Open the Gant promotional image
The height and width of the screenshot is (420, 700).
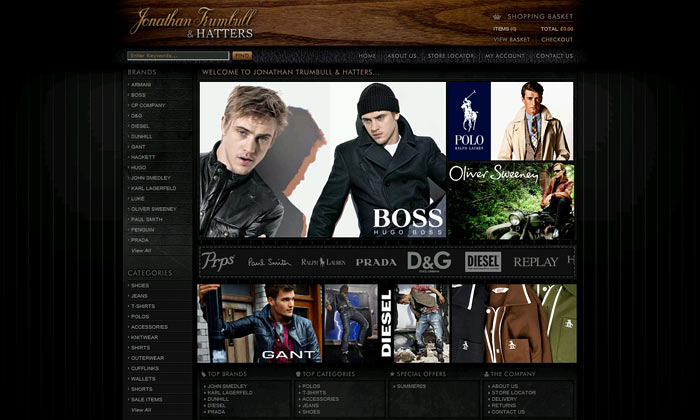click(x=259, y=324)
